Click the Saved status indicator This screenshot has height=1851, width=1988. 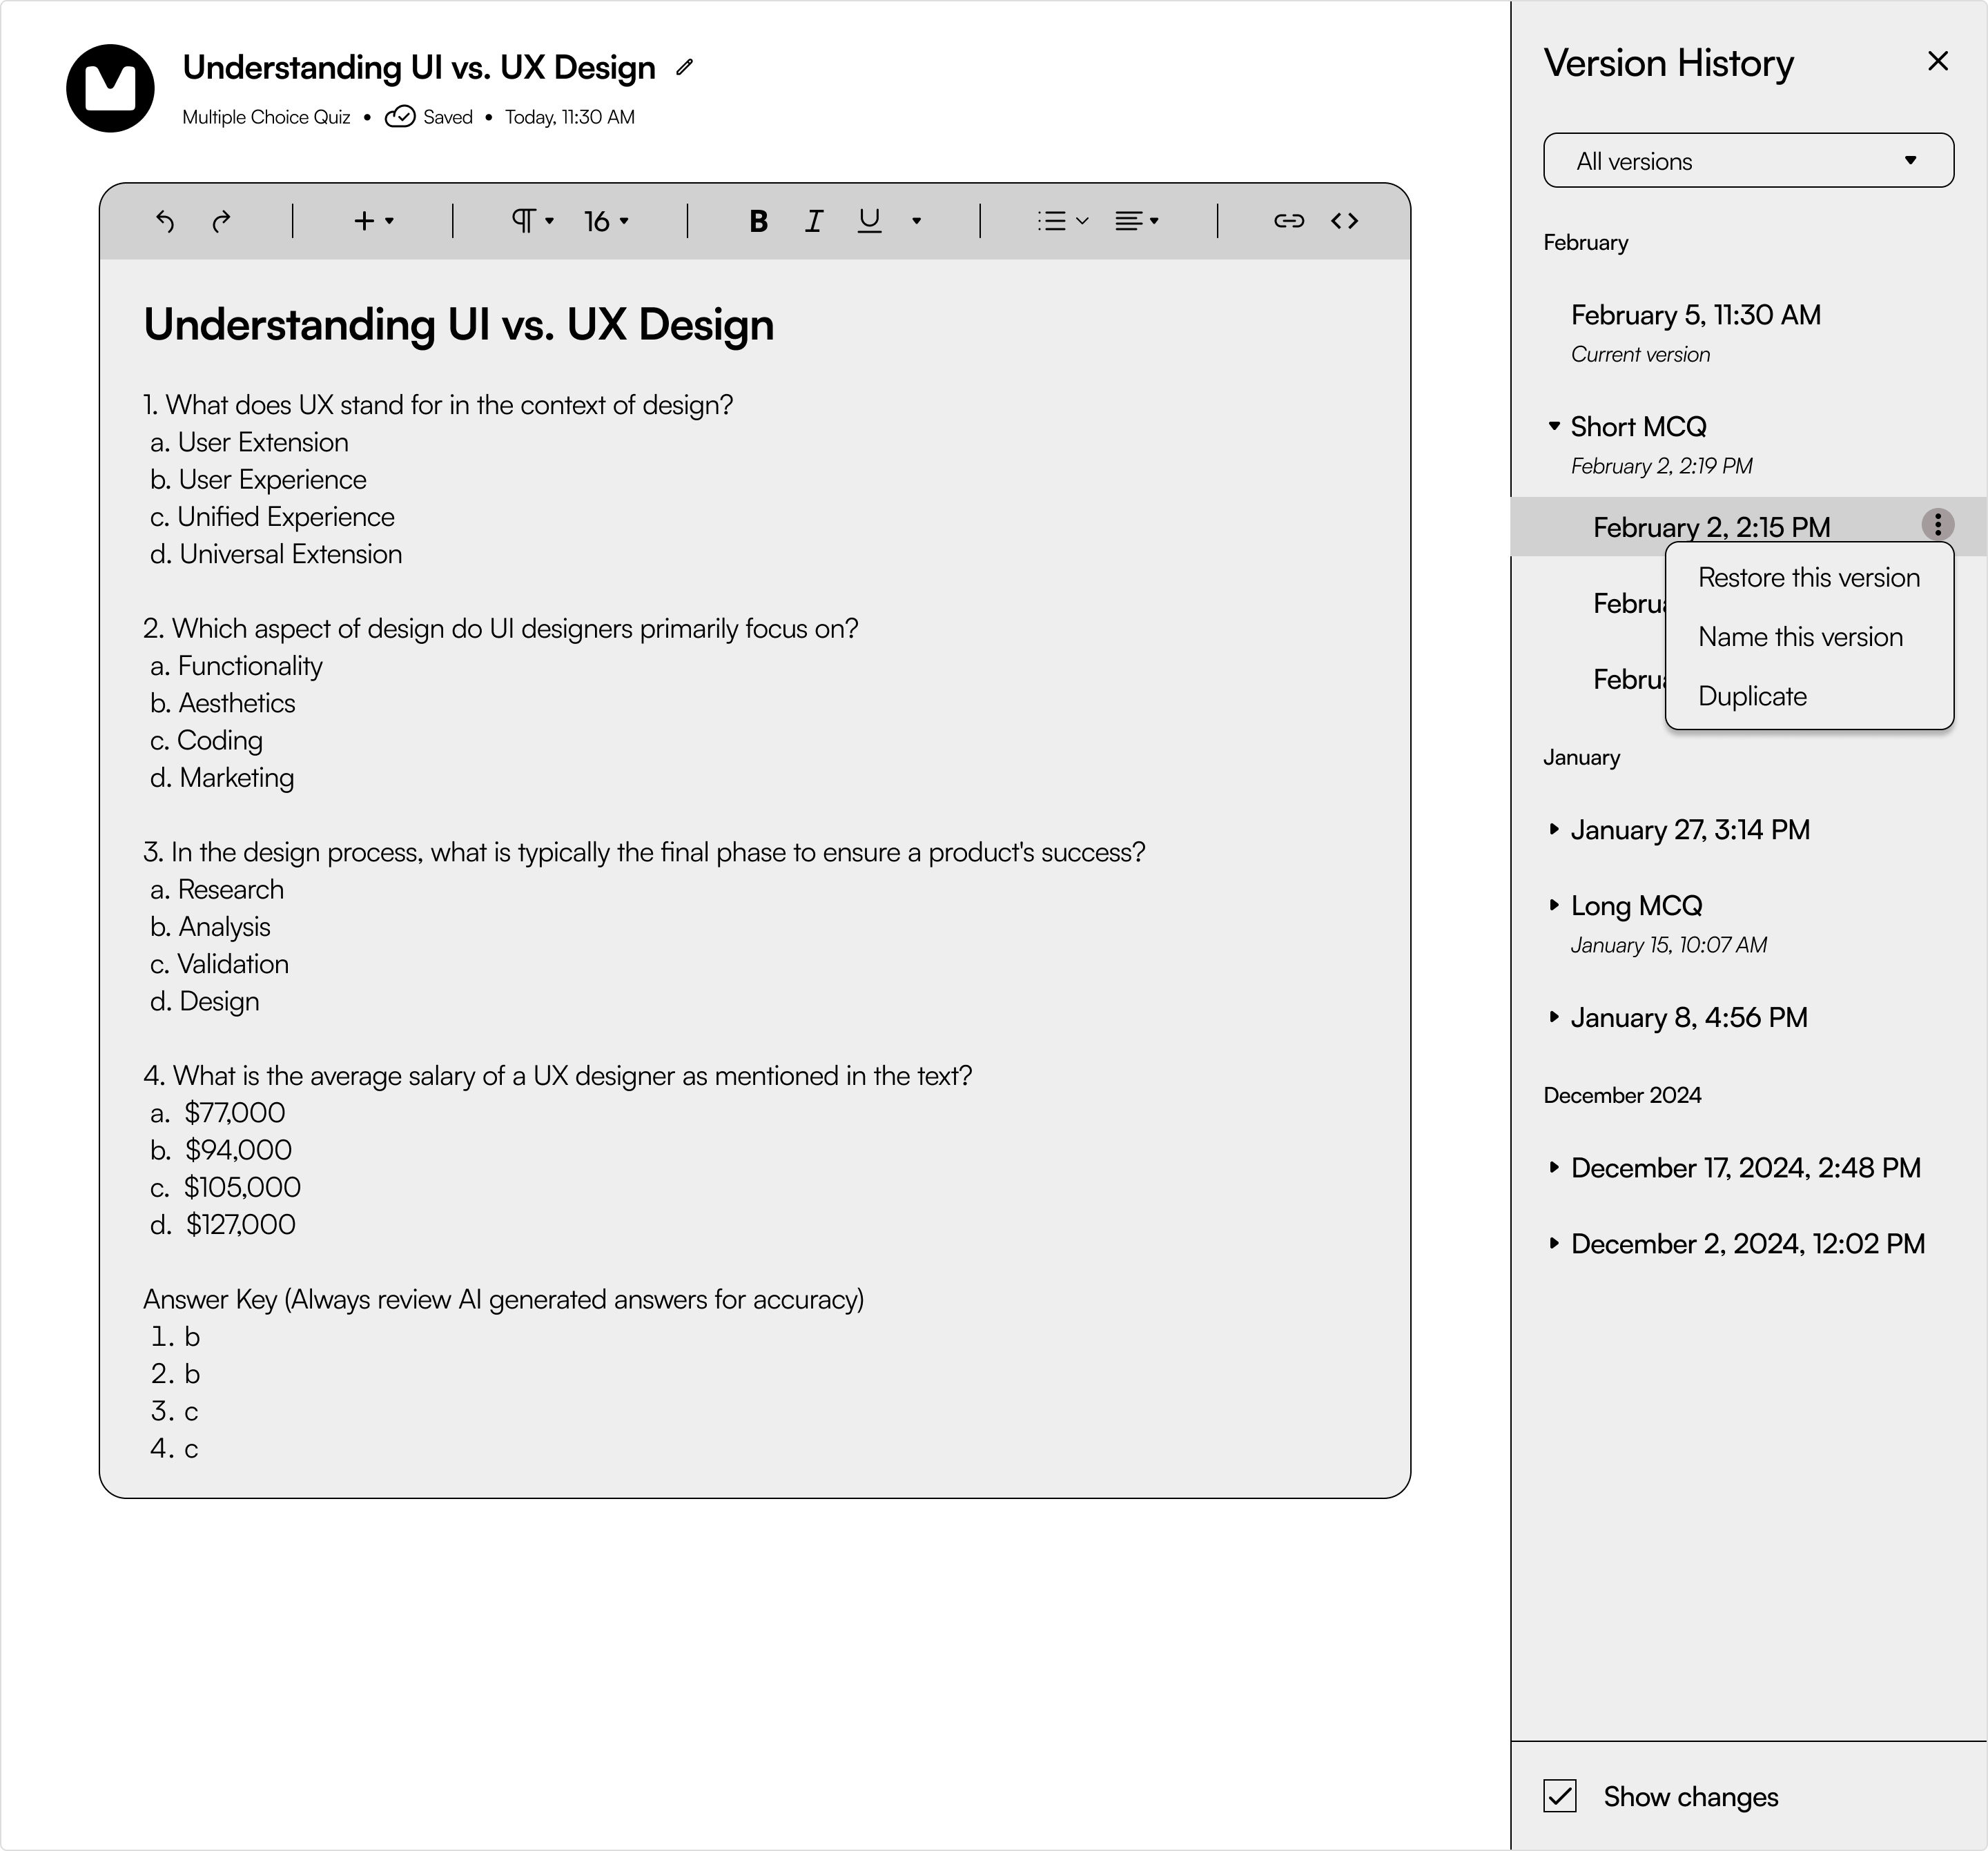pyautogui.click(x=430, y=117)
